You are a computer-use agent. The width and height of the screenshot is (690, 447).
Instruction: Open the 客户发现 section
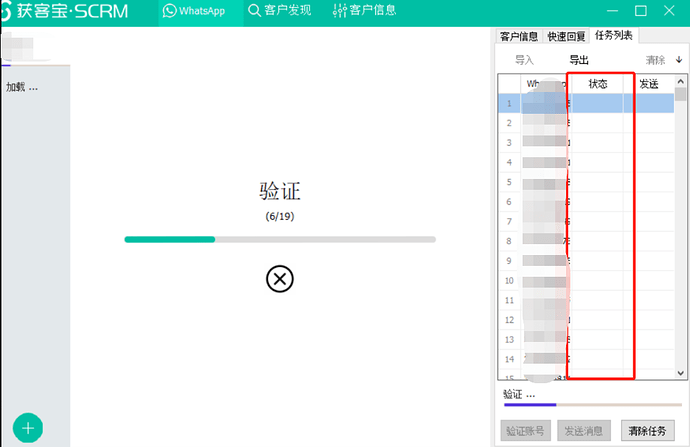(280, 11)
